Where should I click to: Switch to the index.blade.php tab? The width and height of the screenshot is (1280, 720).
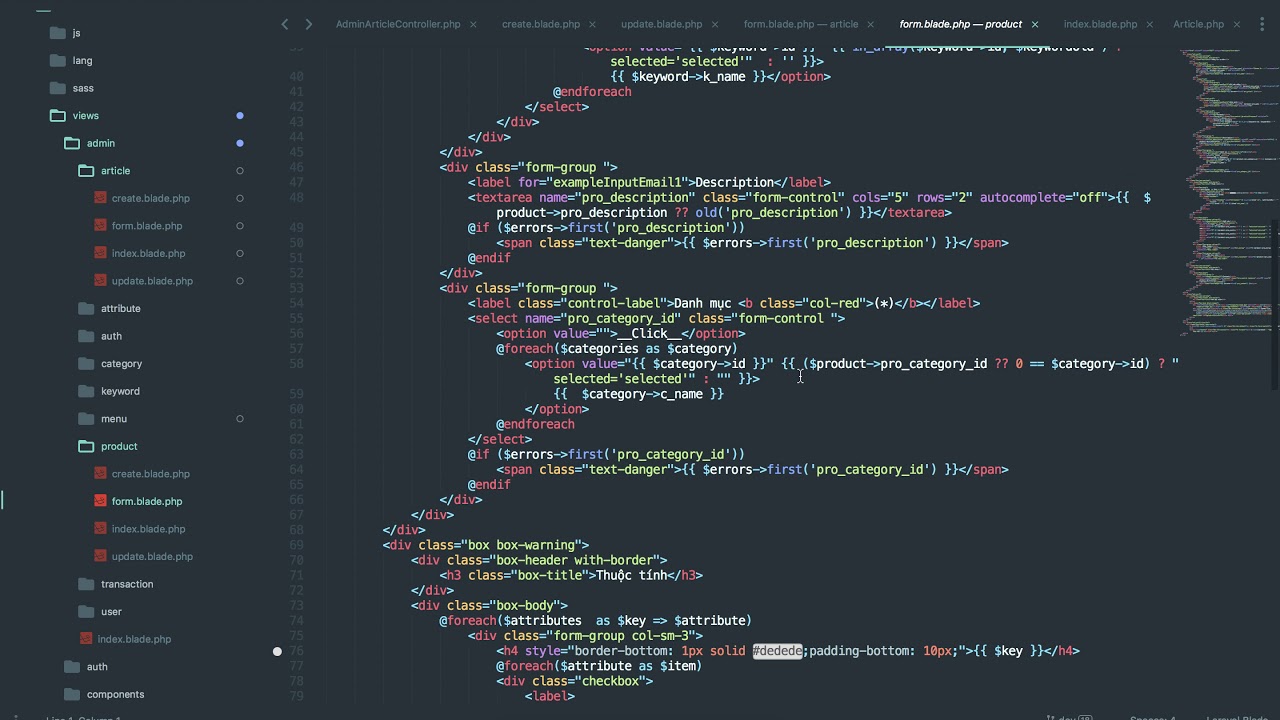(x=1100, y=24)
